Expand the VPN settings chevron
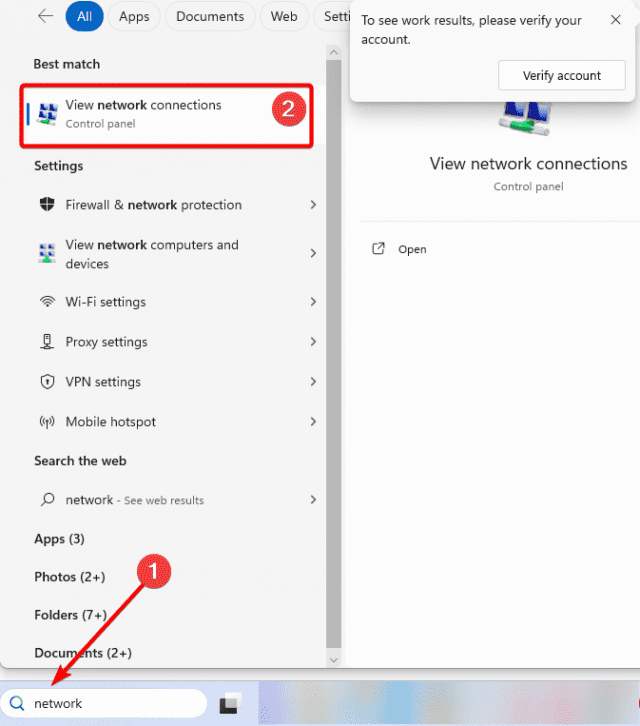Image resolution: width=640 pixels, height=726 pixels. click(313, 382)
